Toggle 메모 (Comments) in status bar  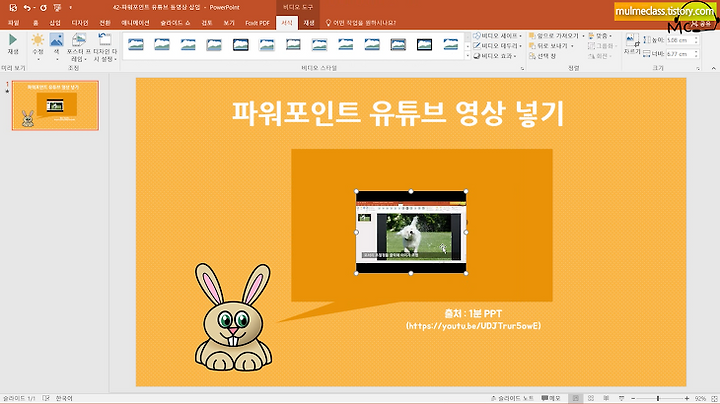(551, 398)
